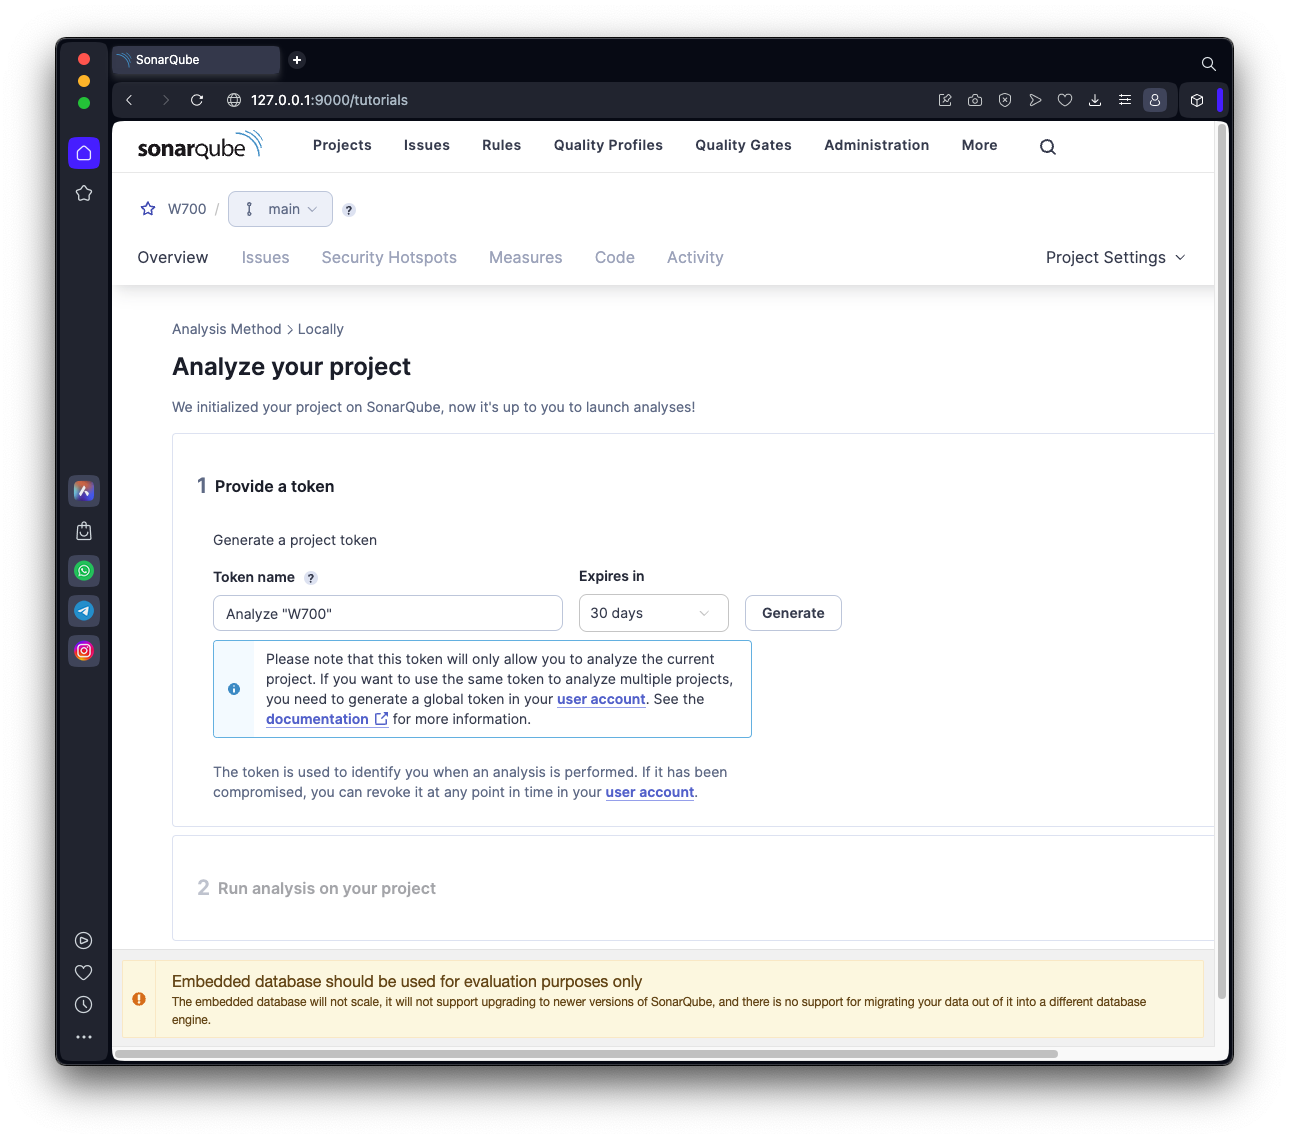Open the W700 project link
The height and width of the screenshot is (1139, 1289).
tap(187, 209)
